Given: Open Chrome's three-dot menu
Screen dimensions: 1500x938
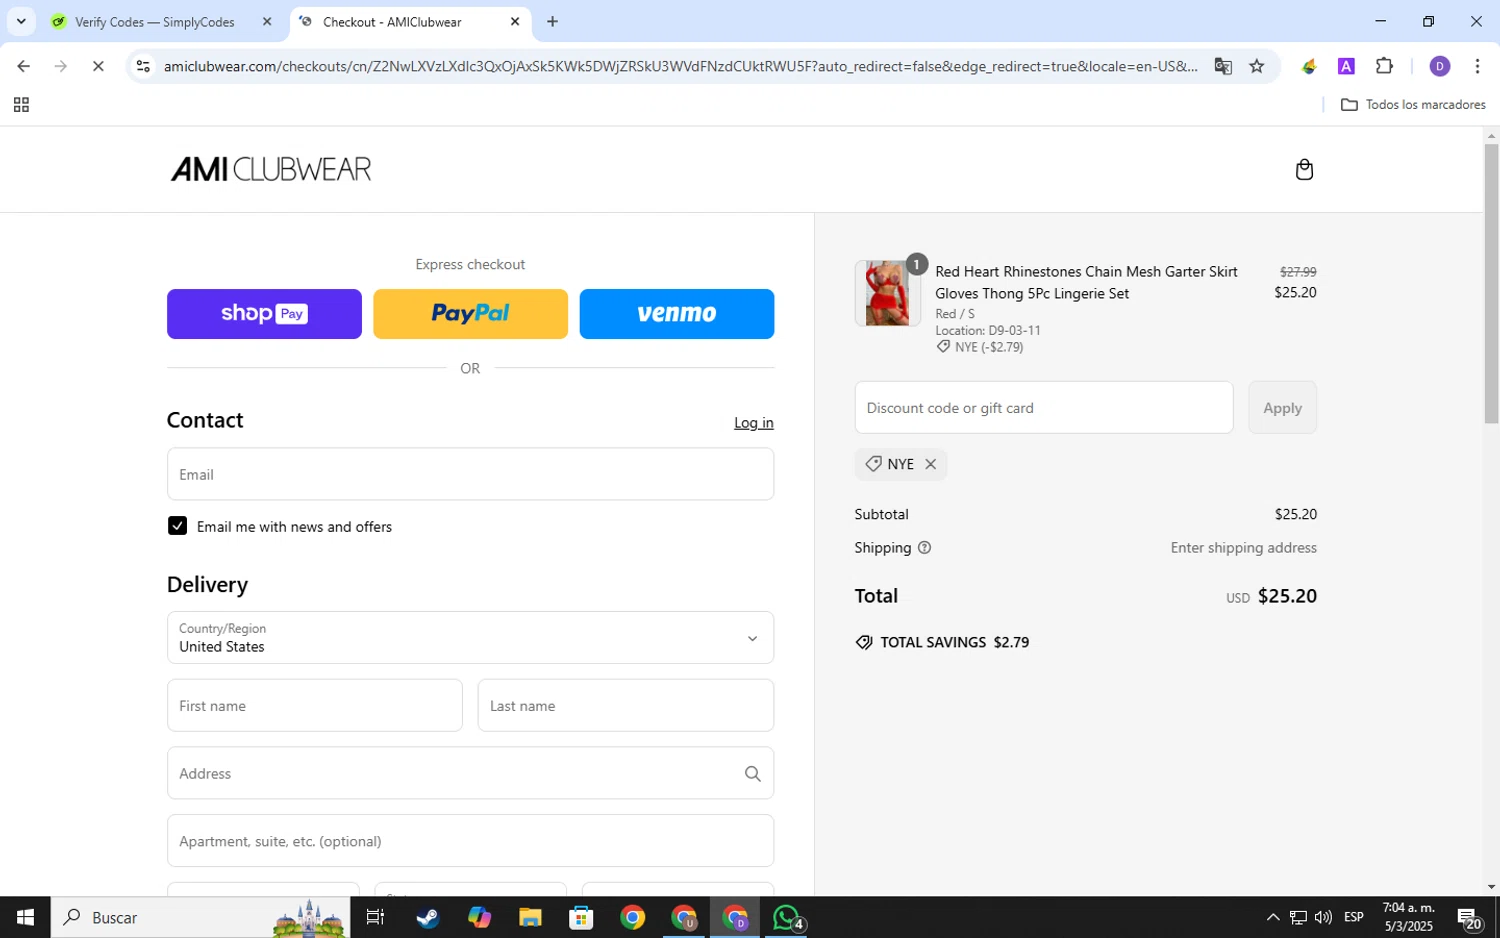Looking at the screenshot, I should tap(1477, 66).
